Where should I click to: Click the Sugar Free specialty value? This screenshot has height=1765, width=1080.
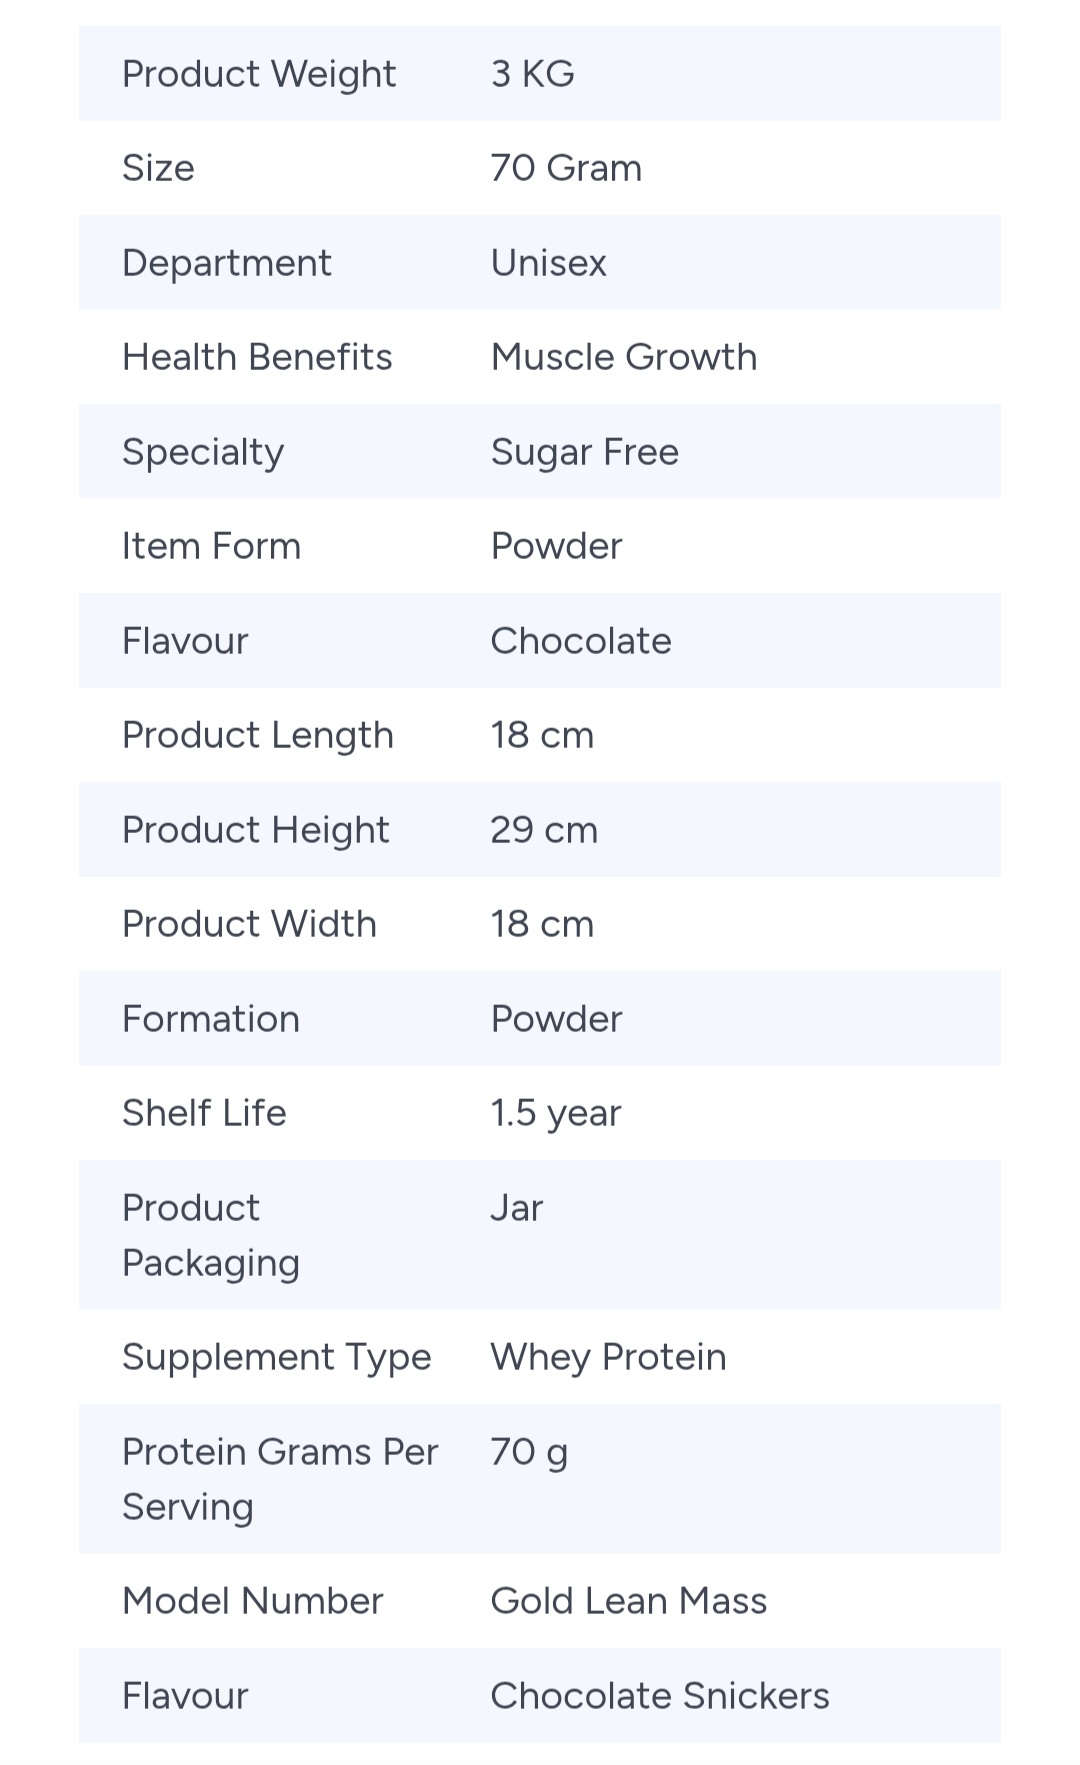pyautogui.click(x=584, y=452)
